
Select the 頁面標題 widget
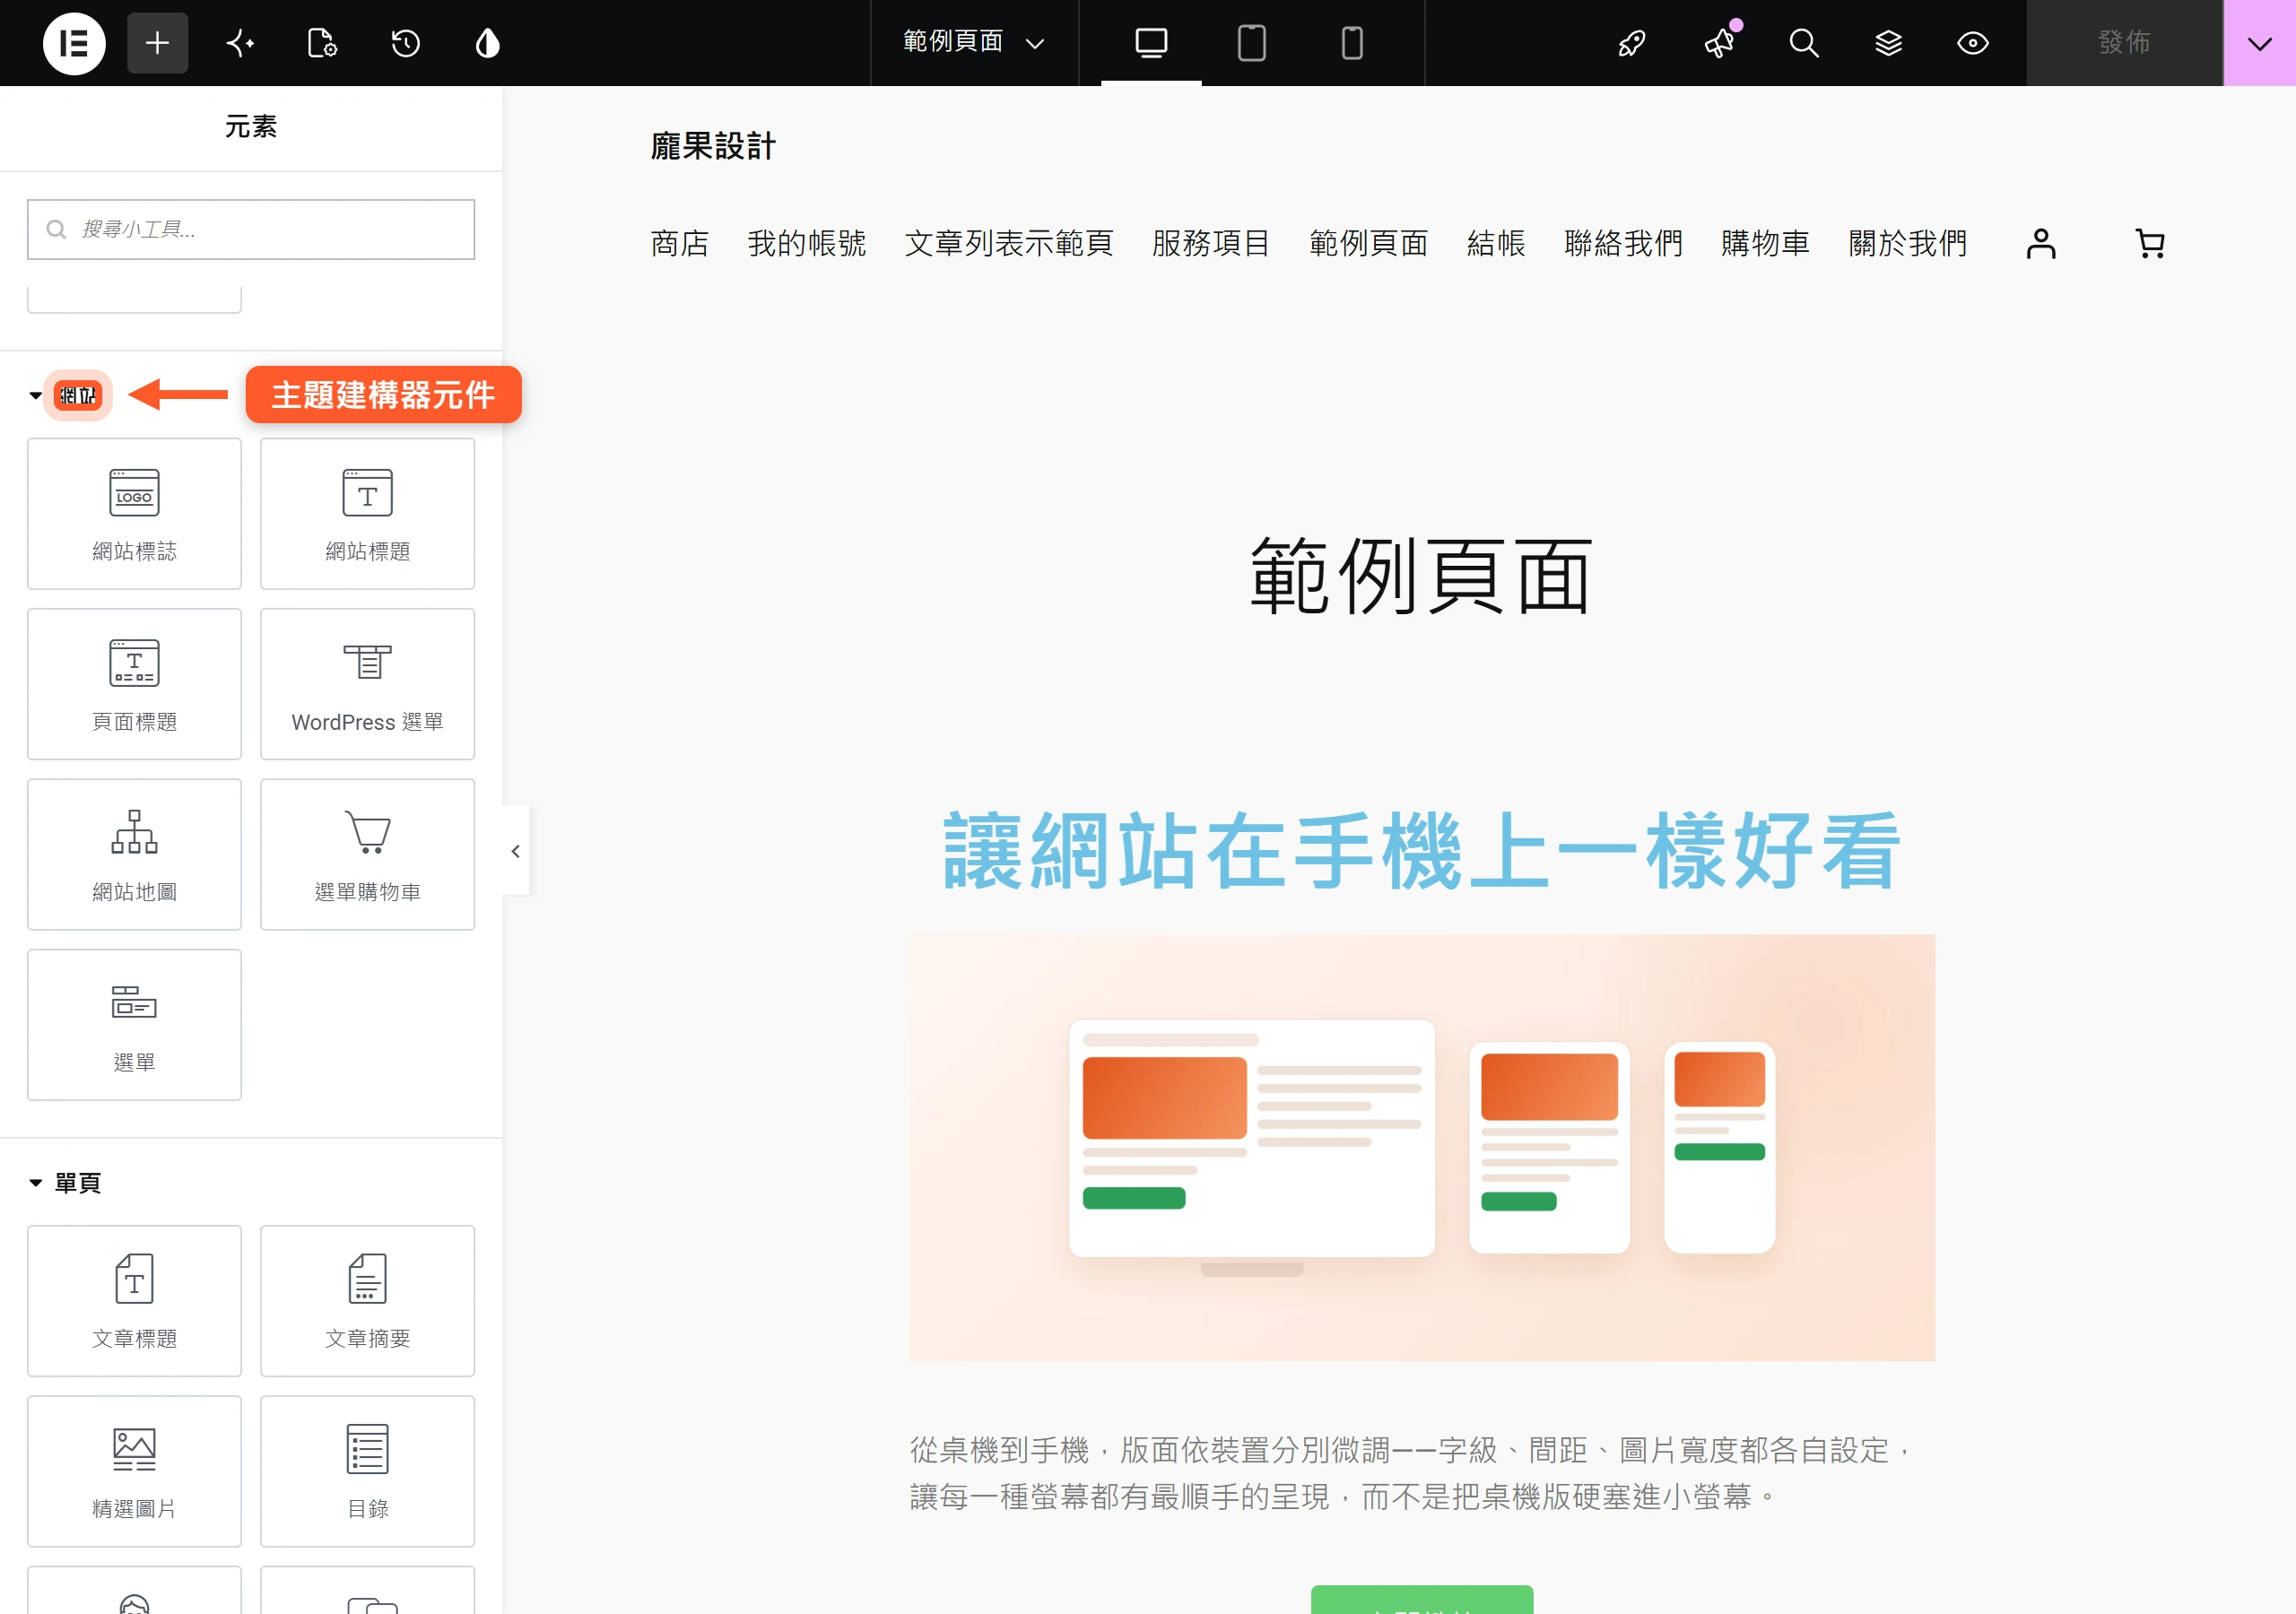[134, 684]
